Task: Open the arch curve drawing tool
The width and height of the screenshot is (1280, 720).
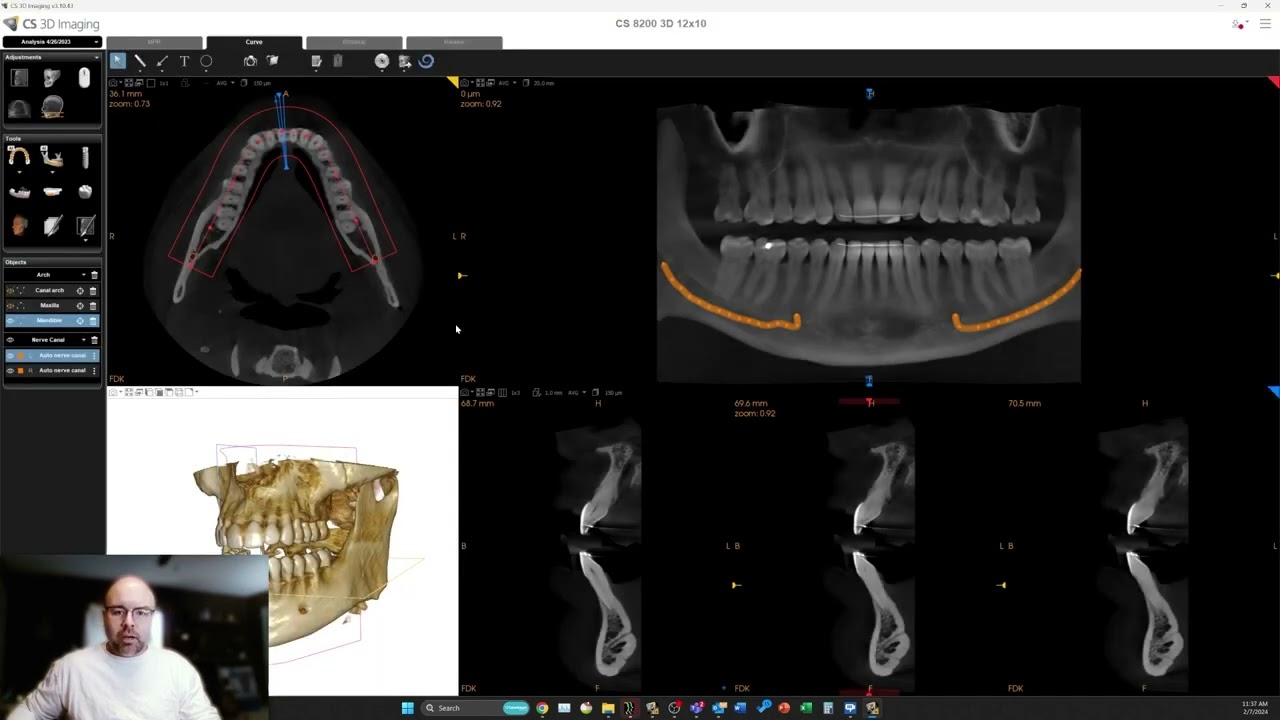Action: pos(19,157)
